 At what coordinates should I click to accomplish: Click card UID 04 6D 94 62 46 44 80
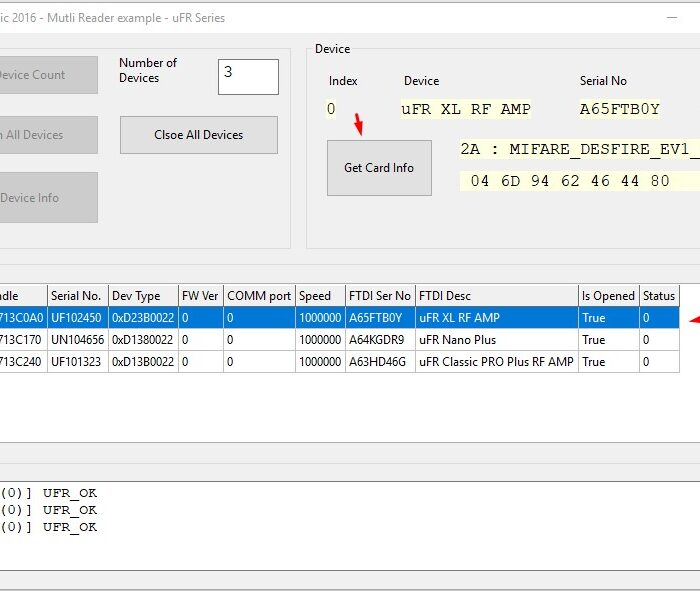[580, 181]
